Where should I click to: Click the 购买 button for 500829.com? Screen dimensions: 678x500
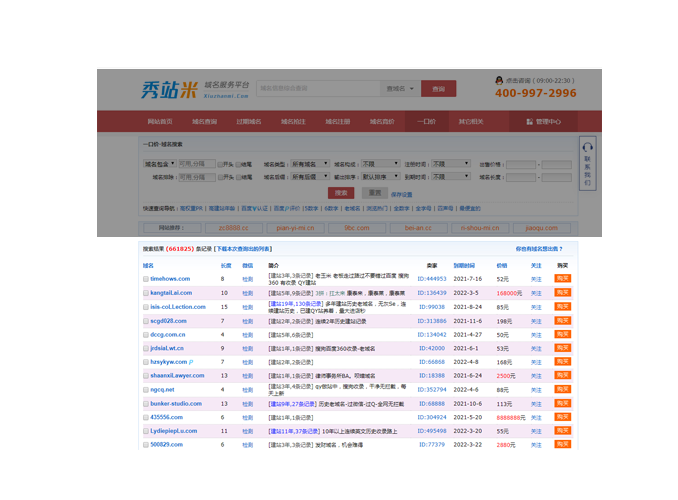click(563, 444)
